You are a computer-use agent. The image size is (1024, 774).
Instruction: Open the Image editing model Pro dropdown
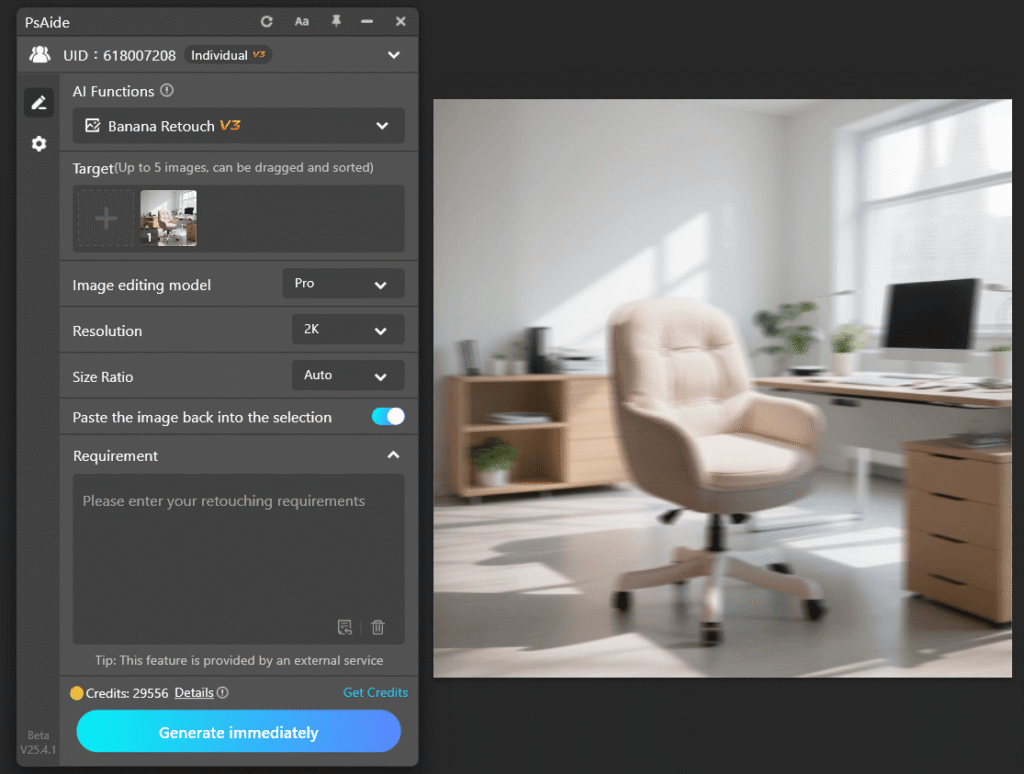click(x=343, y=283)
